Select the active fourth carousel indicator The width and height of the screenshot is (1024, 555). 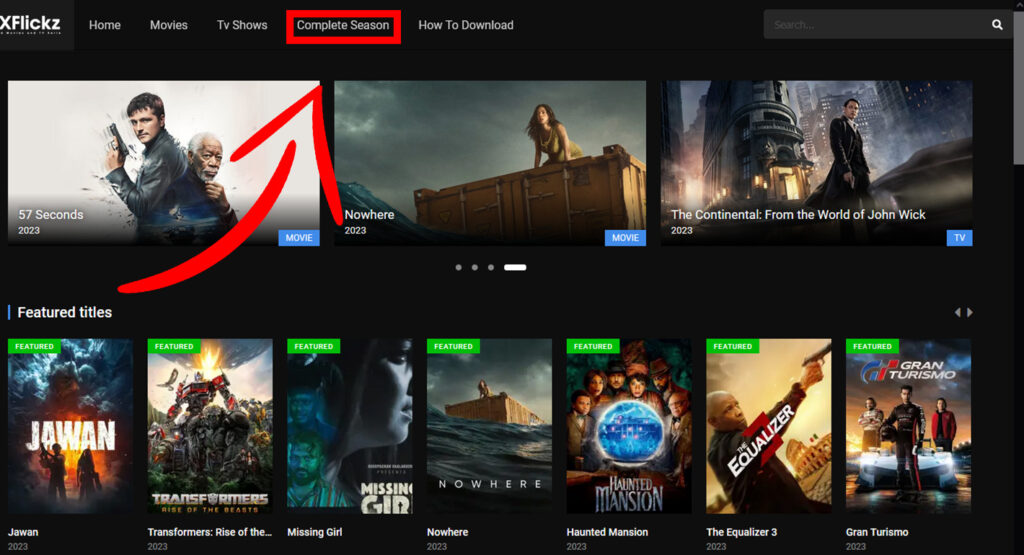pos(515,268)
